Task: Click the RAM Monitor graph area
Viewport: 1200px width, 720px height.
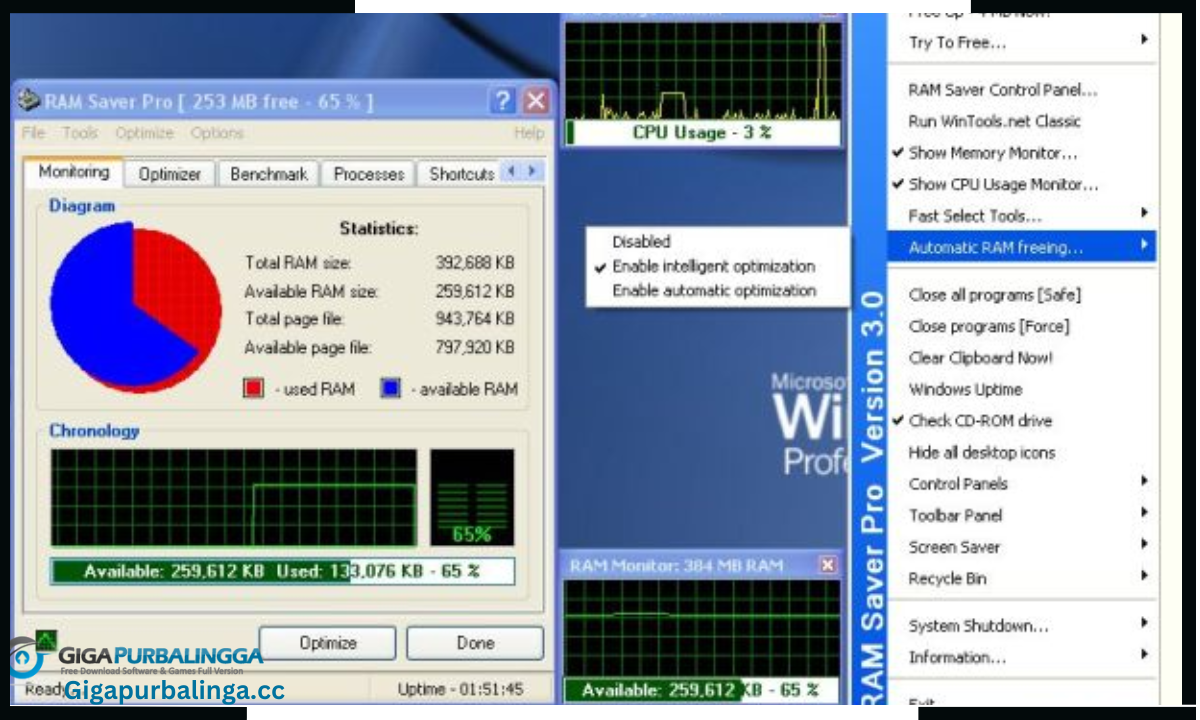Action: 701,628
